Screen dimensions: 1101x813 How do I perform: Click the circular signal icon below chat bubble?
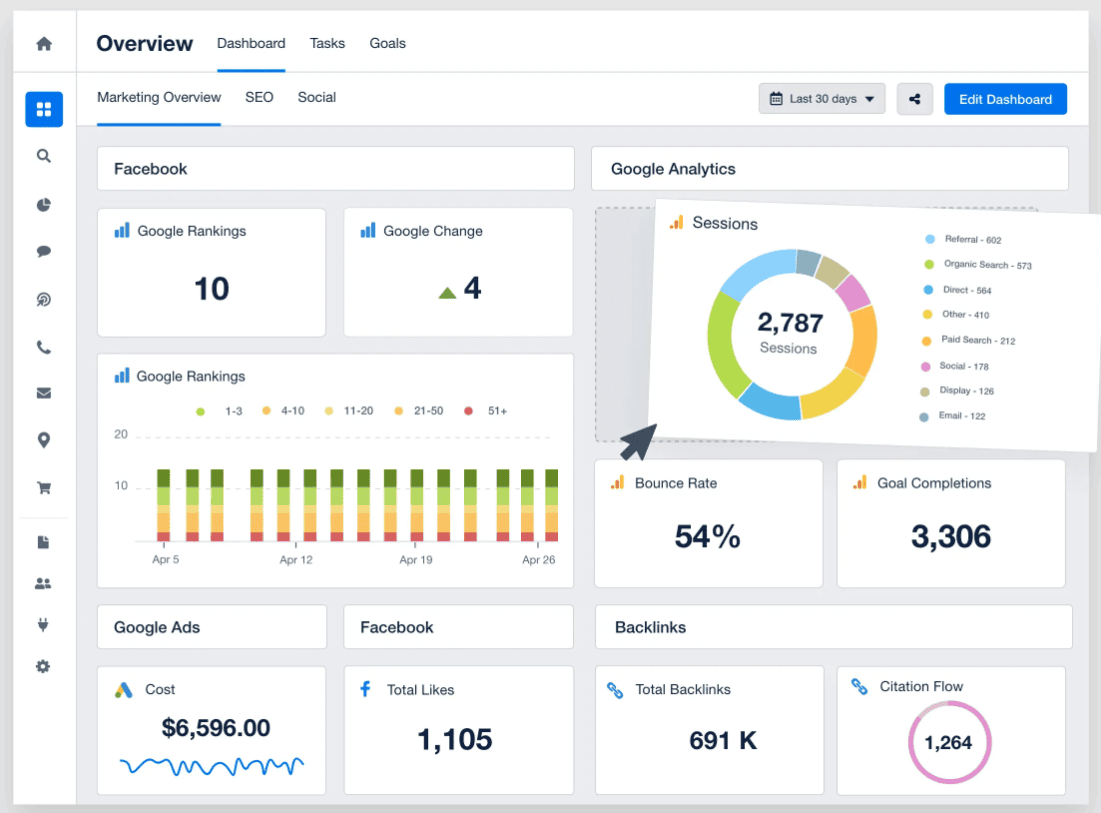click(44, 300)
